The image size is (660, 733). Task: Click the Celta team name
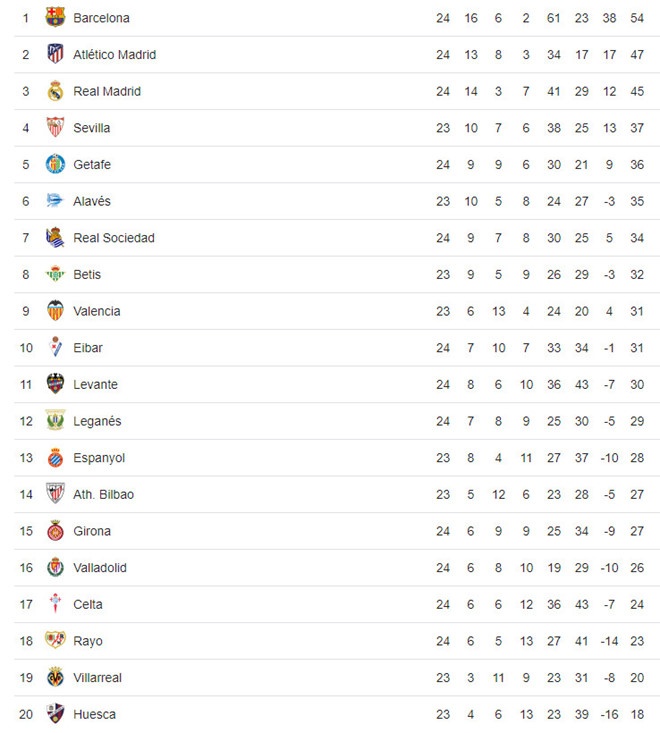point(88,604)
